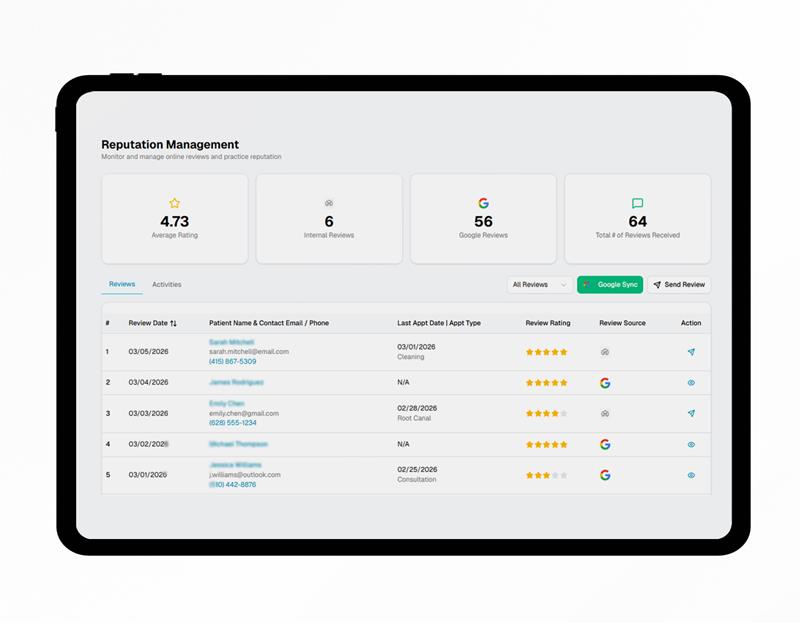
Task: Click phone number (415) 867-5309
Action: pos(232,362)
